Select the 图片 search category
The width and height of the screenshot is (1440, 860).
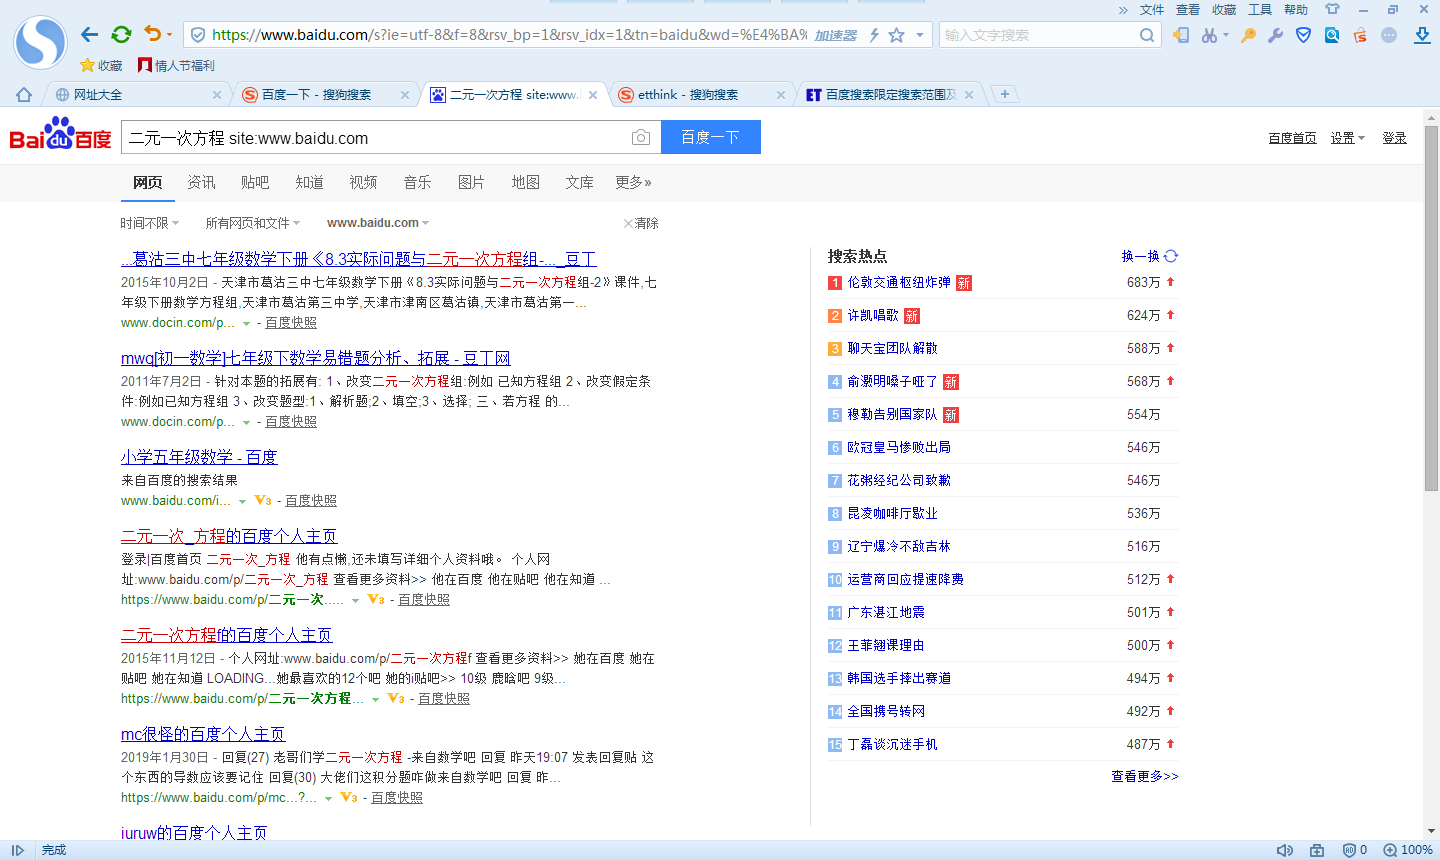[x=471, y=182]
